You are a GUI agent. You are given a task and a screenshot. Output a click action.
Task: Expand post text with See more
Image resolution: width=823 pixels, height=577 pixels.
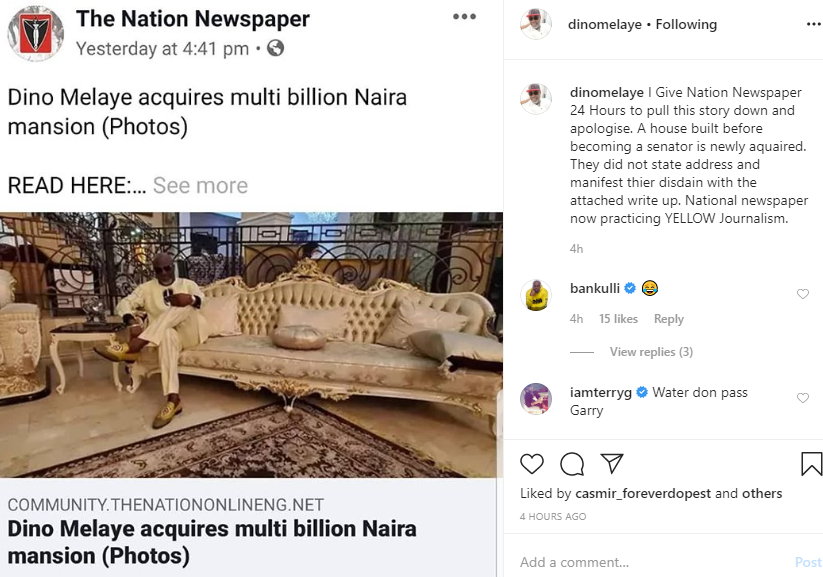point(200,186)
